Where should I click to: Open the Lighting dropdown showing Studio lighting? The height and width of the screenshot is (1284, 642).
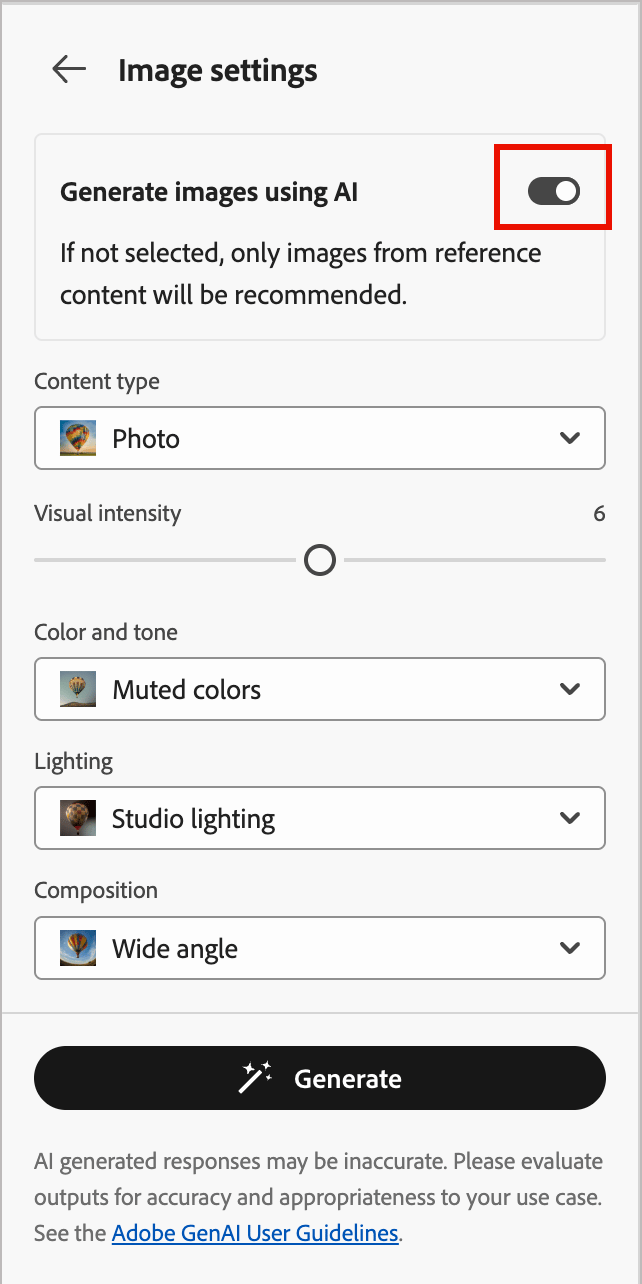(320, 817)
